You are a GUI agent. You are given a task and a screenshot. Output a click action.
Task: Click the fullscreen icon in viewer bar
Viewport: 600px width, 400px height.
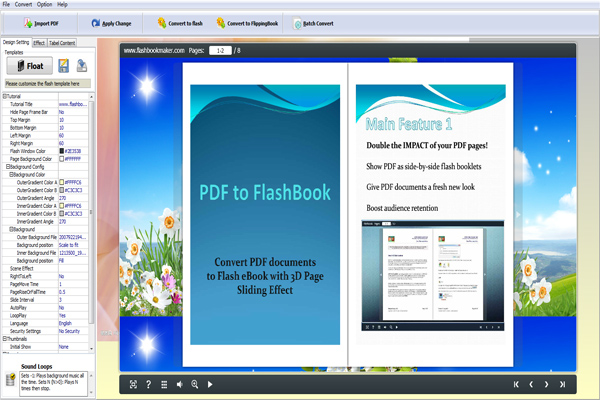pos(133,384)
